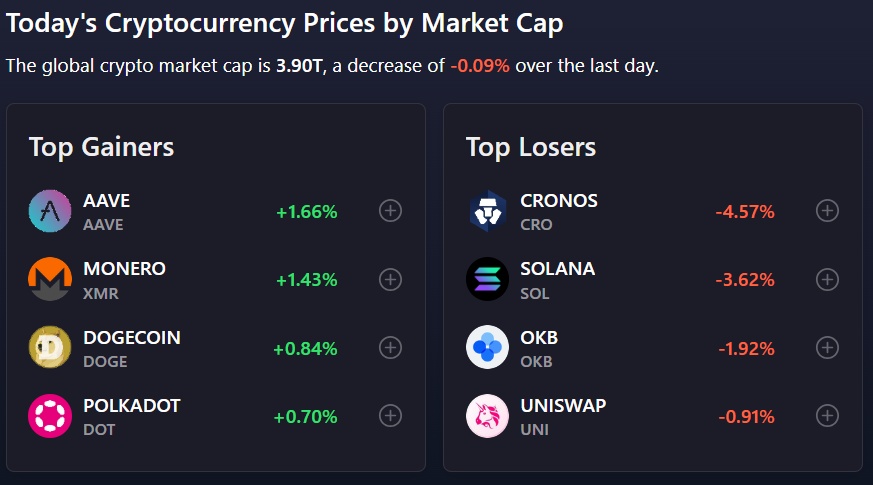Select the CRONOS -4.57% change value
This screenshot has height=485, width=873.
pos(745,212)
